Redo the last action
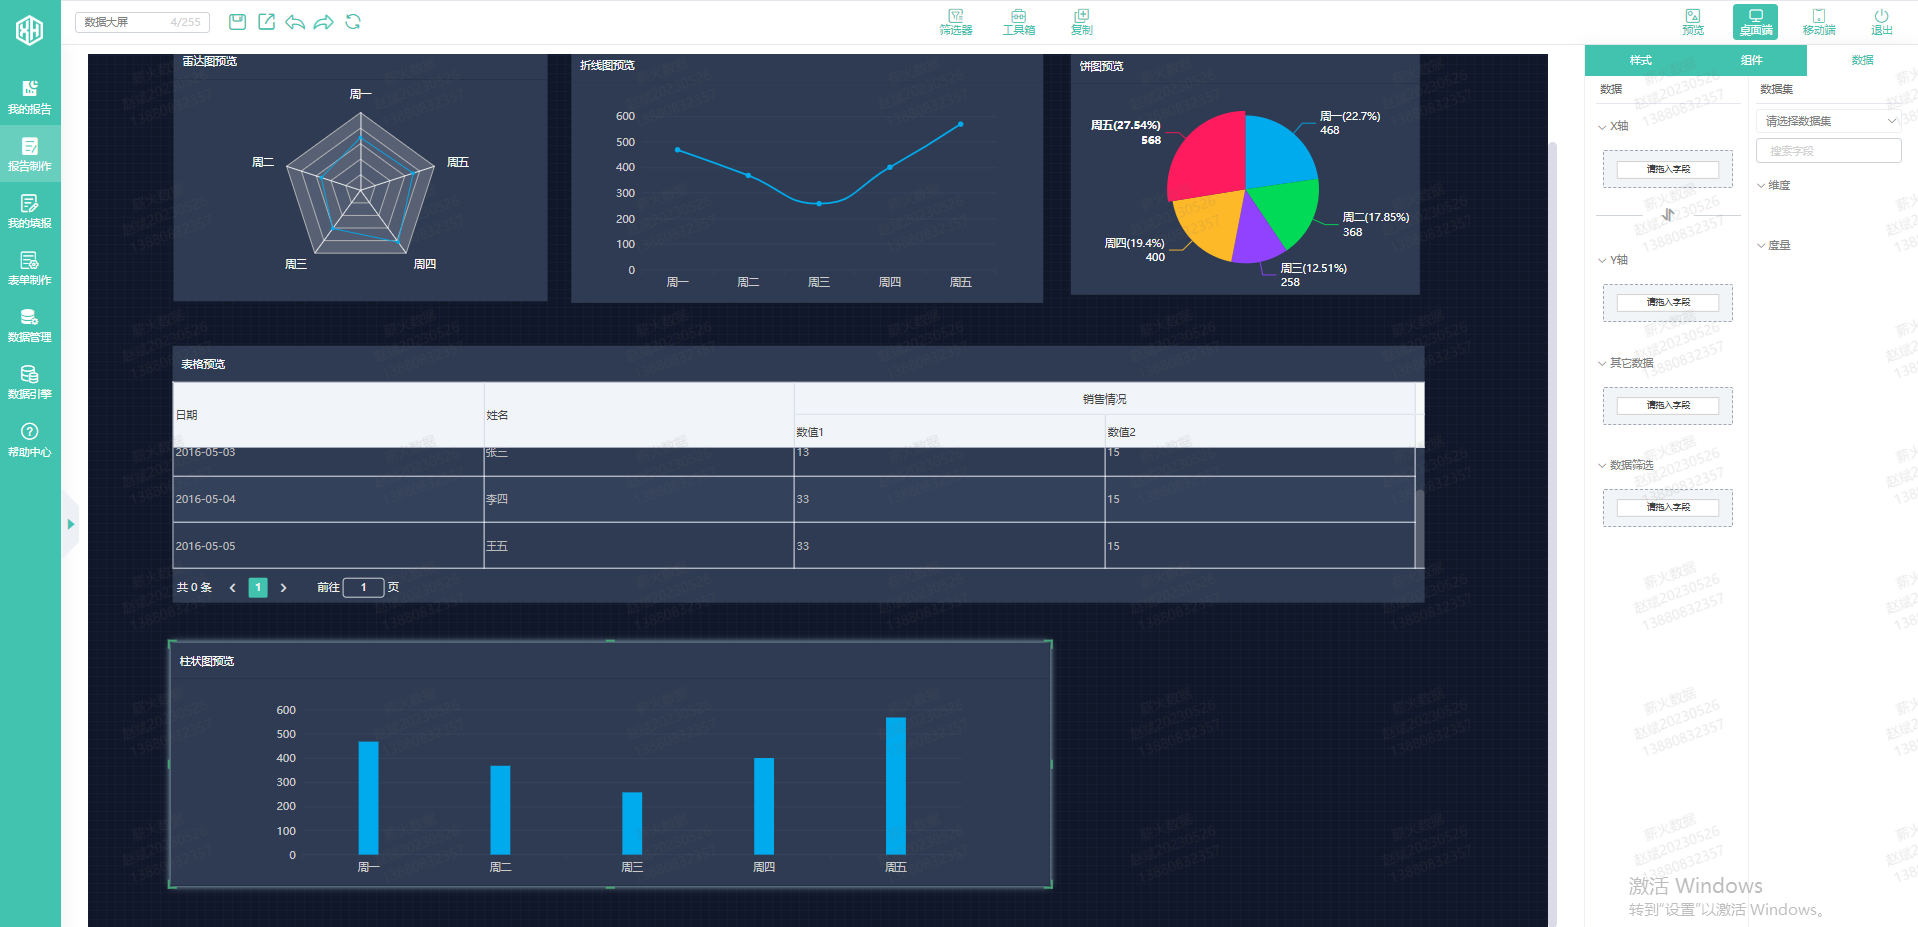This screenshot has height=927, width=1918. click(x=324, y=22)
